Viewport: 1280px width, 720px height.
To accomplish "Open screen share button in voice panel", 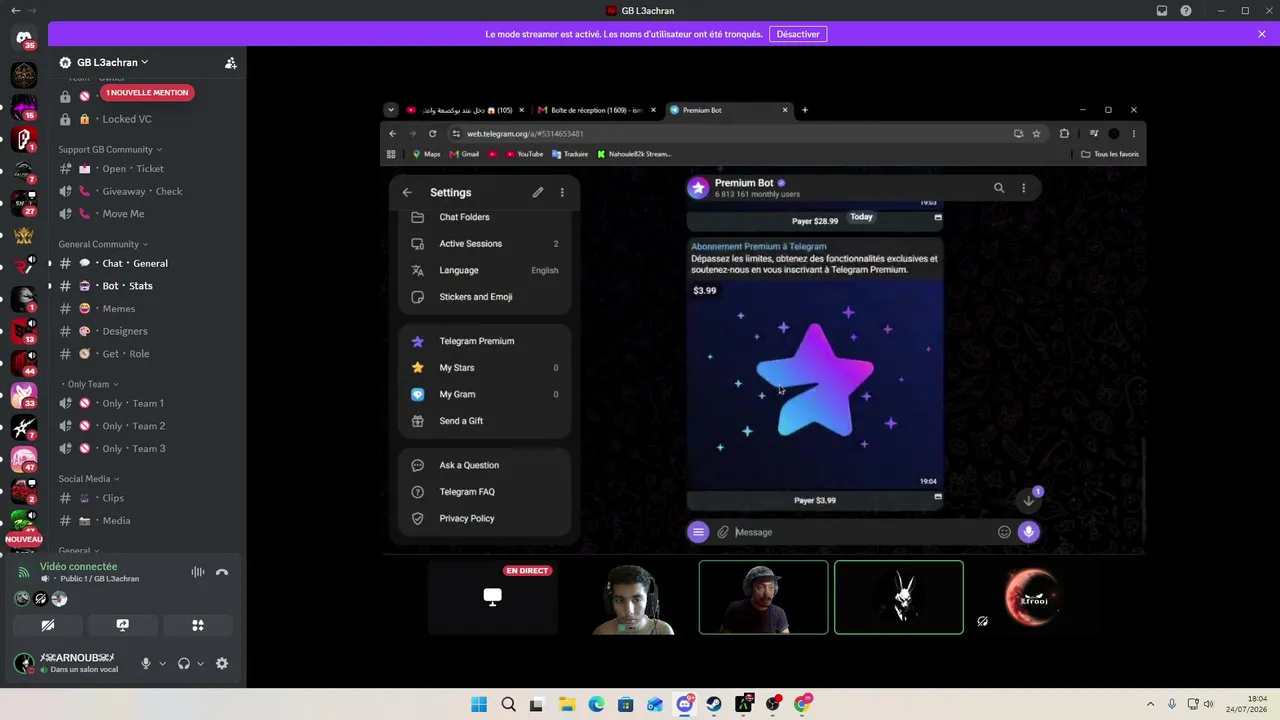I will [122, 625].
